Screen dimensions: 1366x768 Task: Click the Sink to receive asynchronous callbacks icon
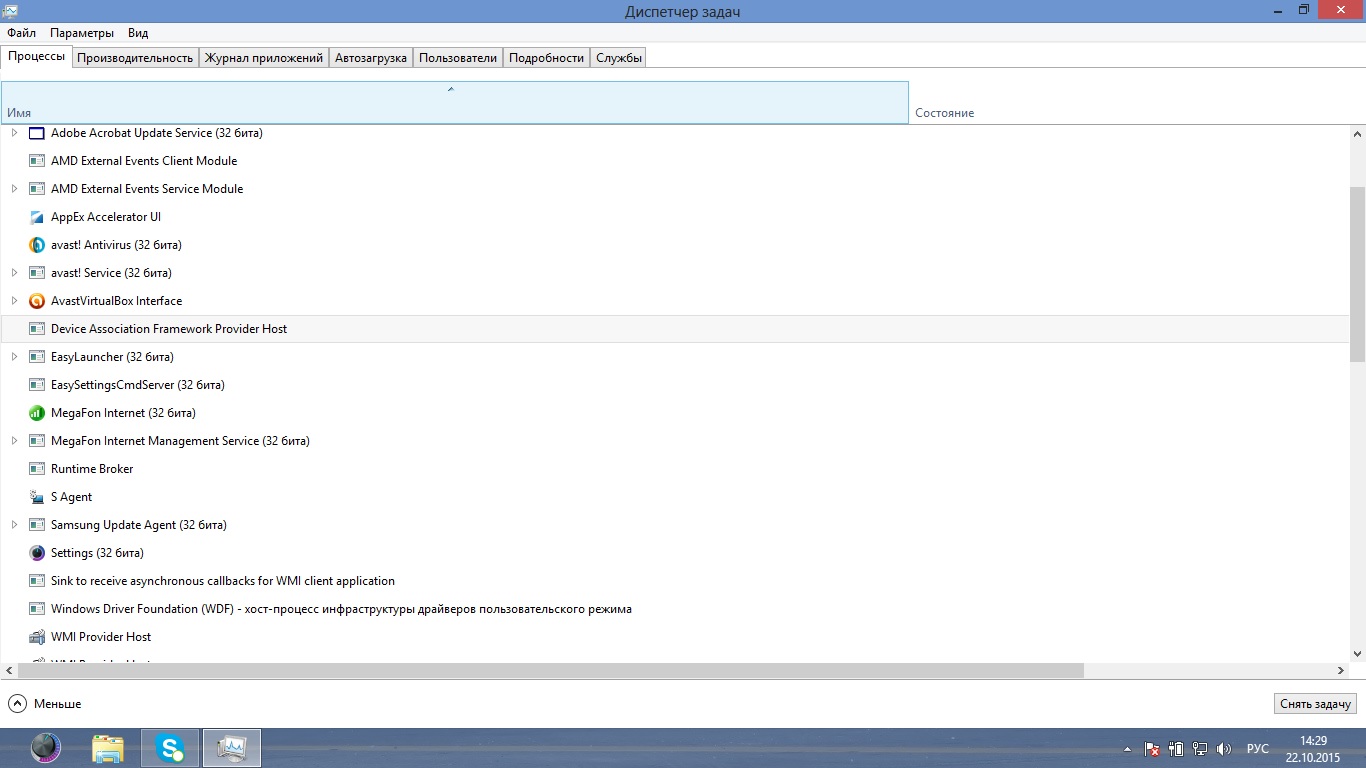coord(37,581)
